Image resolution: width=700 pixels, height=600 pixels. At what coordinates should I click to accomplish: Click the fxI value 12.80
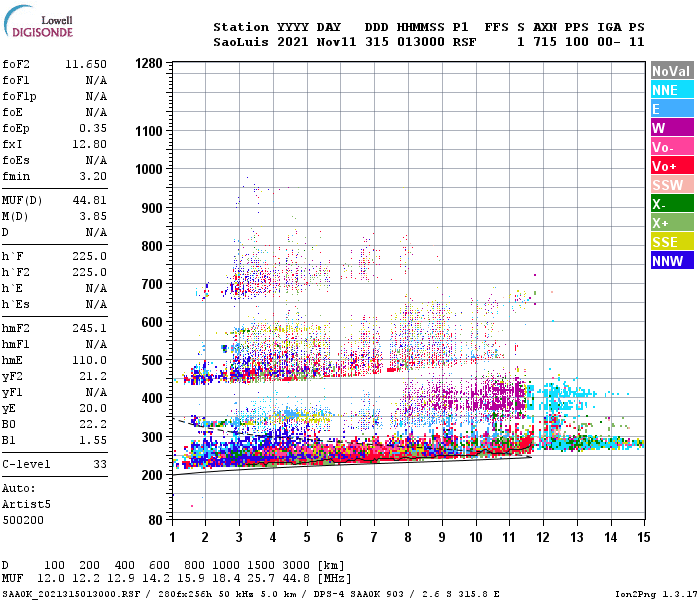pyautogui.click(x=90, y=144)
